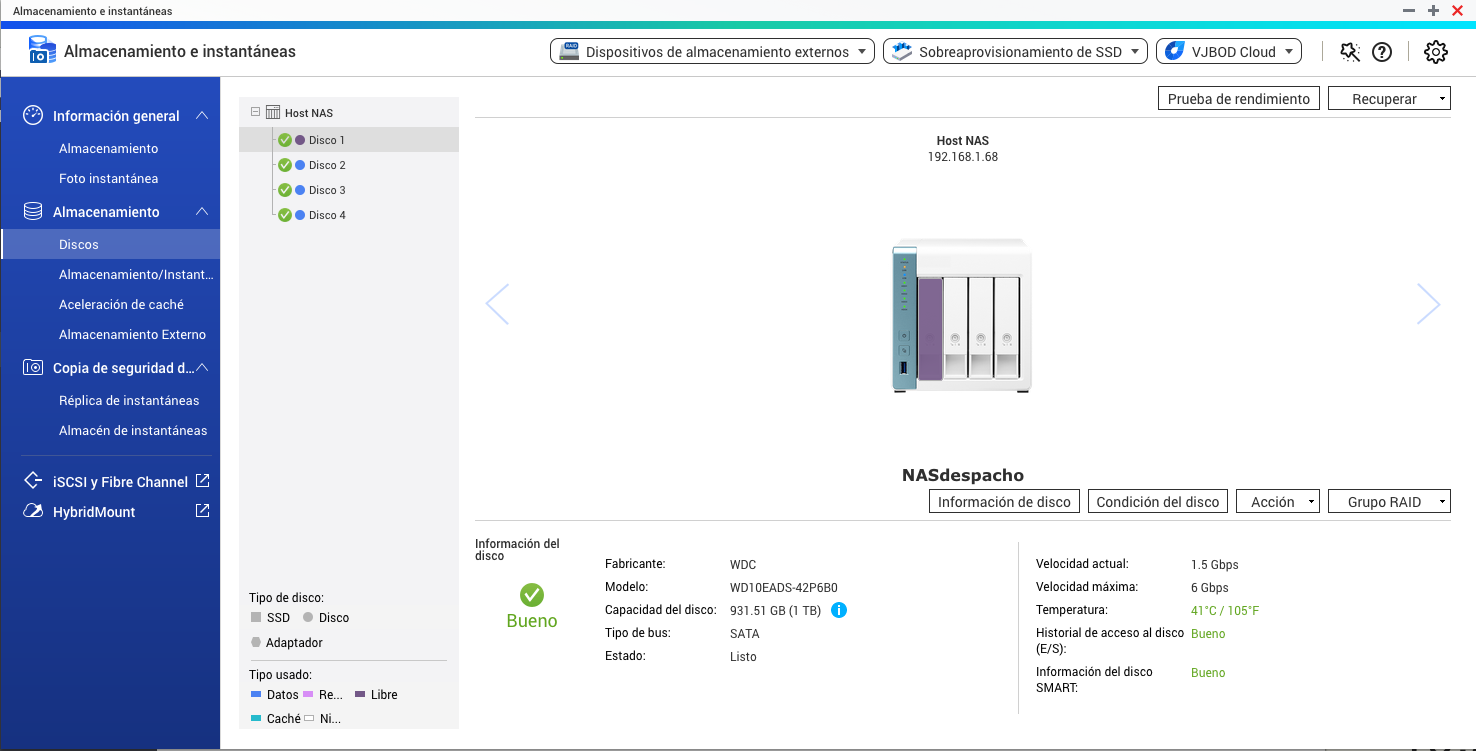
Task: Open the Acción dropdown menu
Action: click(x=1278, y=502)
